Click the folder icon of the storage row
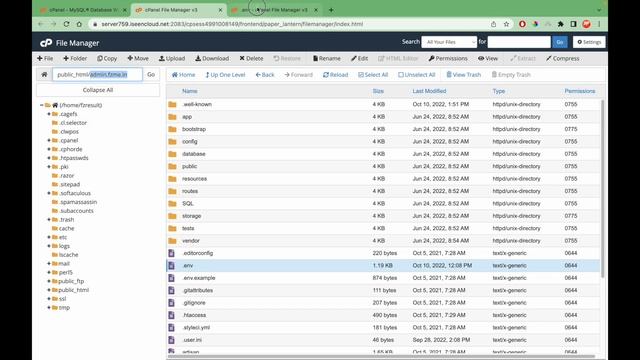Screen dimensions: 640x360 coord(172,216)
